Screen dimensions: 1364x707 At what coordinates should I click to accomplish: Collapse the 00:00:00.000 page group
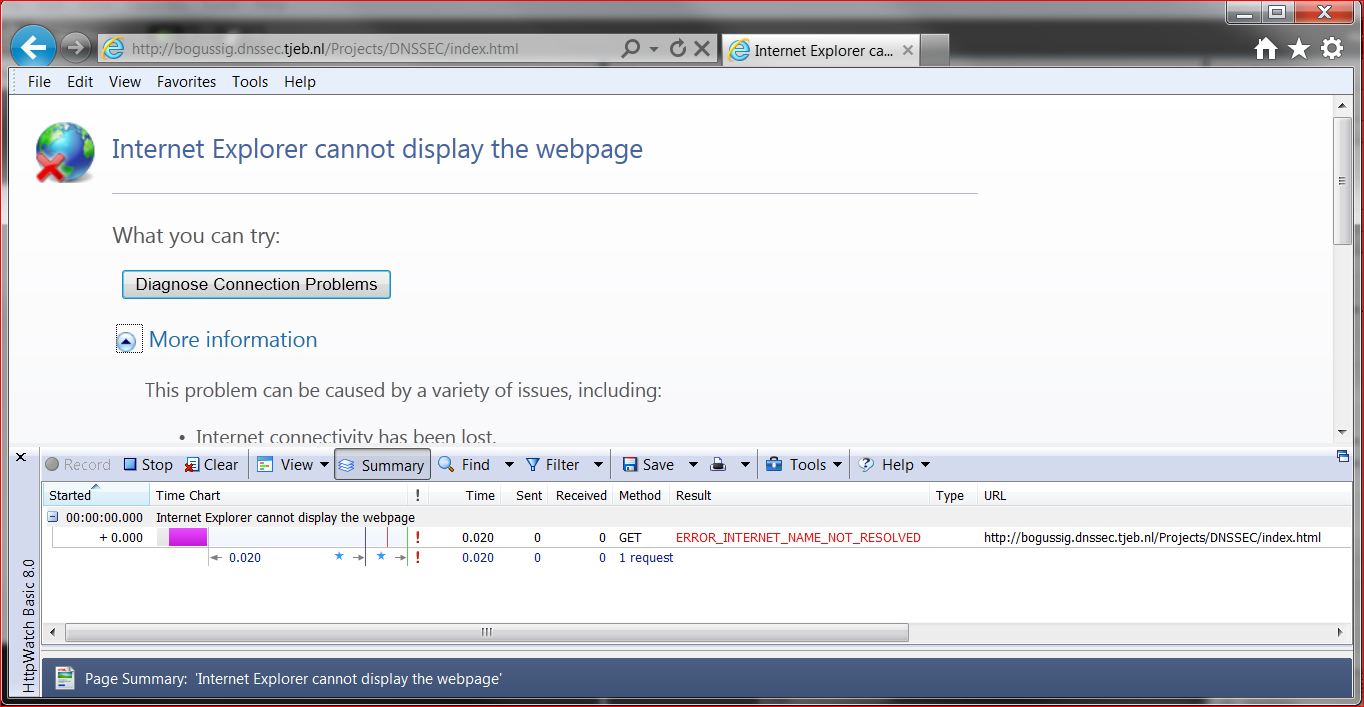click(x=53, y=517)
